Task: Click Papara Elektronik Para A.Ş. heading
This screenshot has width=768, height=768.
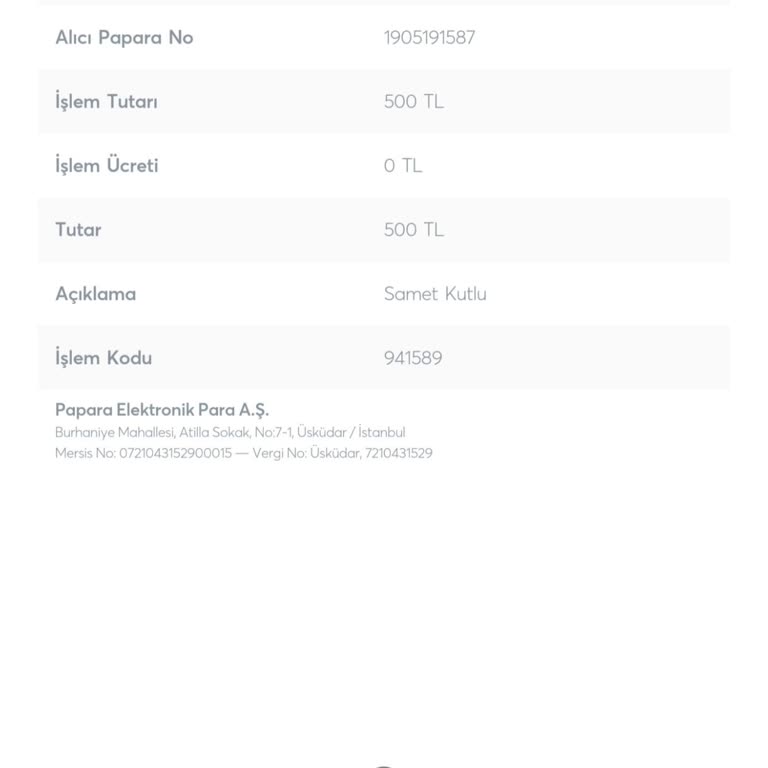Action: tap(162, 410)
